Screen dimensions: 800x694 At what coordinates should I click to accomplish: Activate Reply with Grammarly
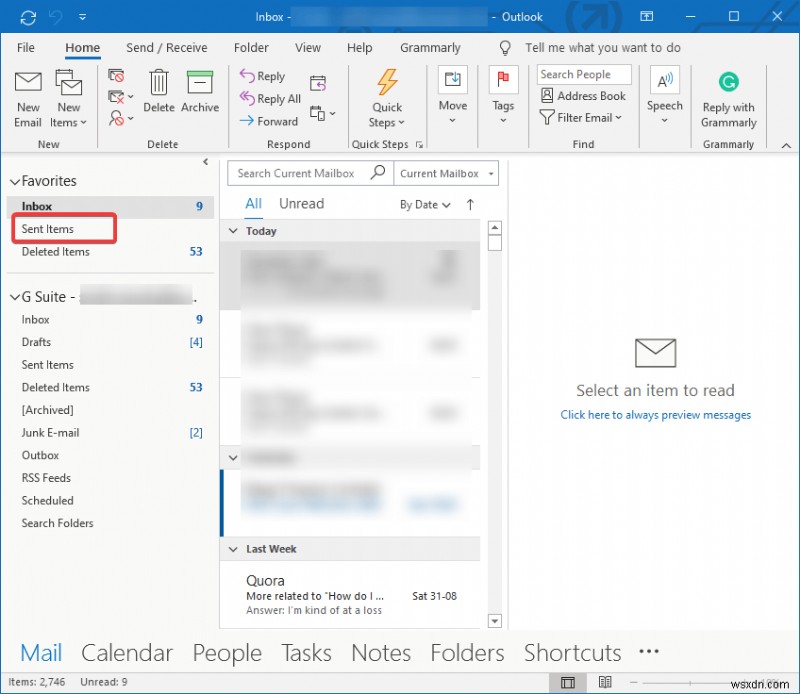[x=727, y=97]
